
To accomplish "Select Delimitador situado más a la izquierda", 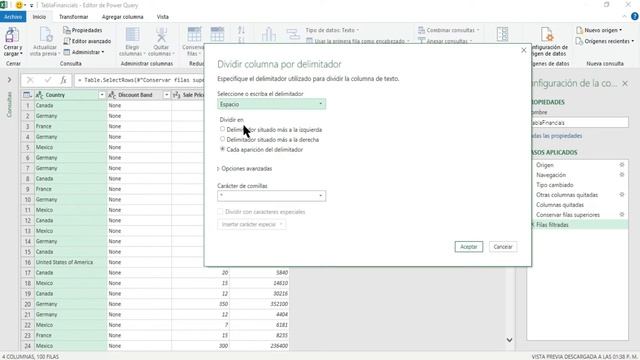I will pyautogui.click(x=222, y=129).
